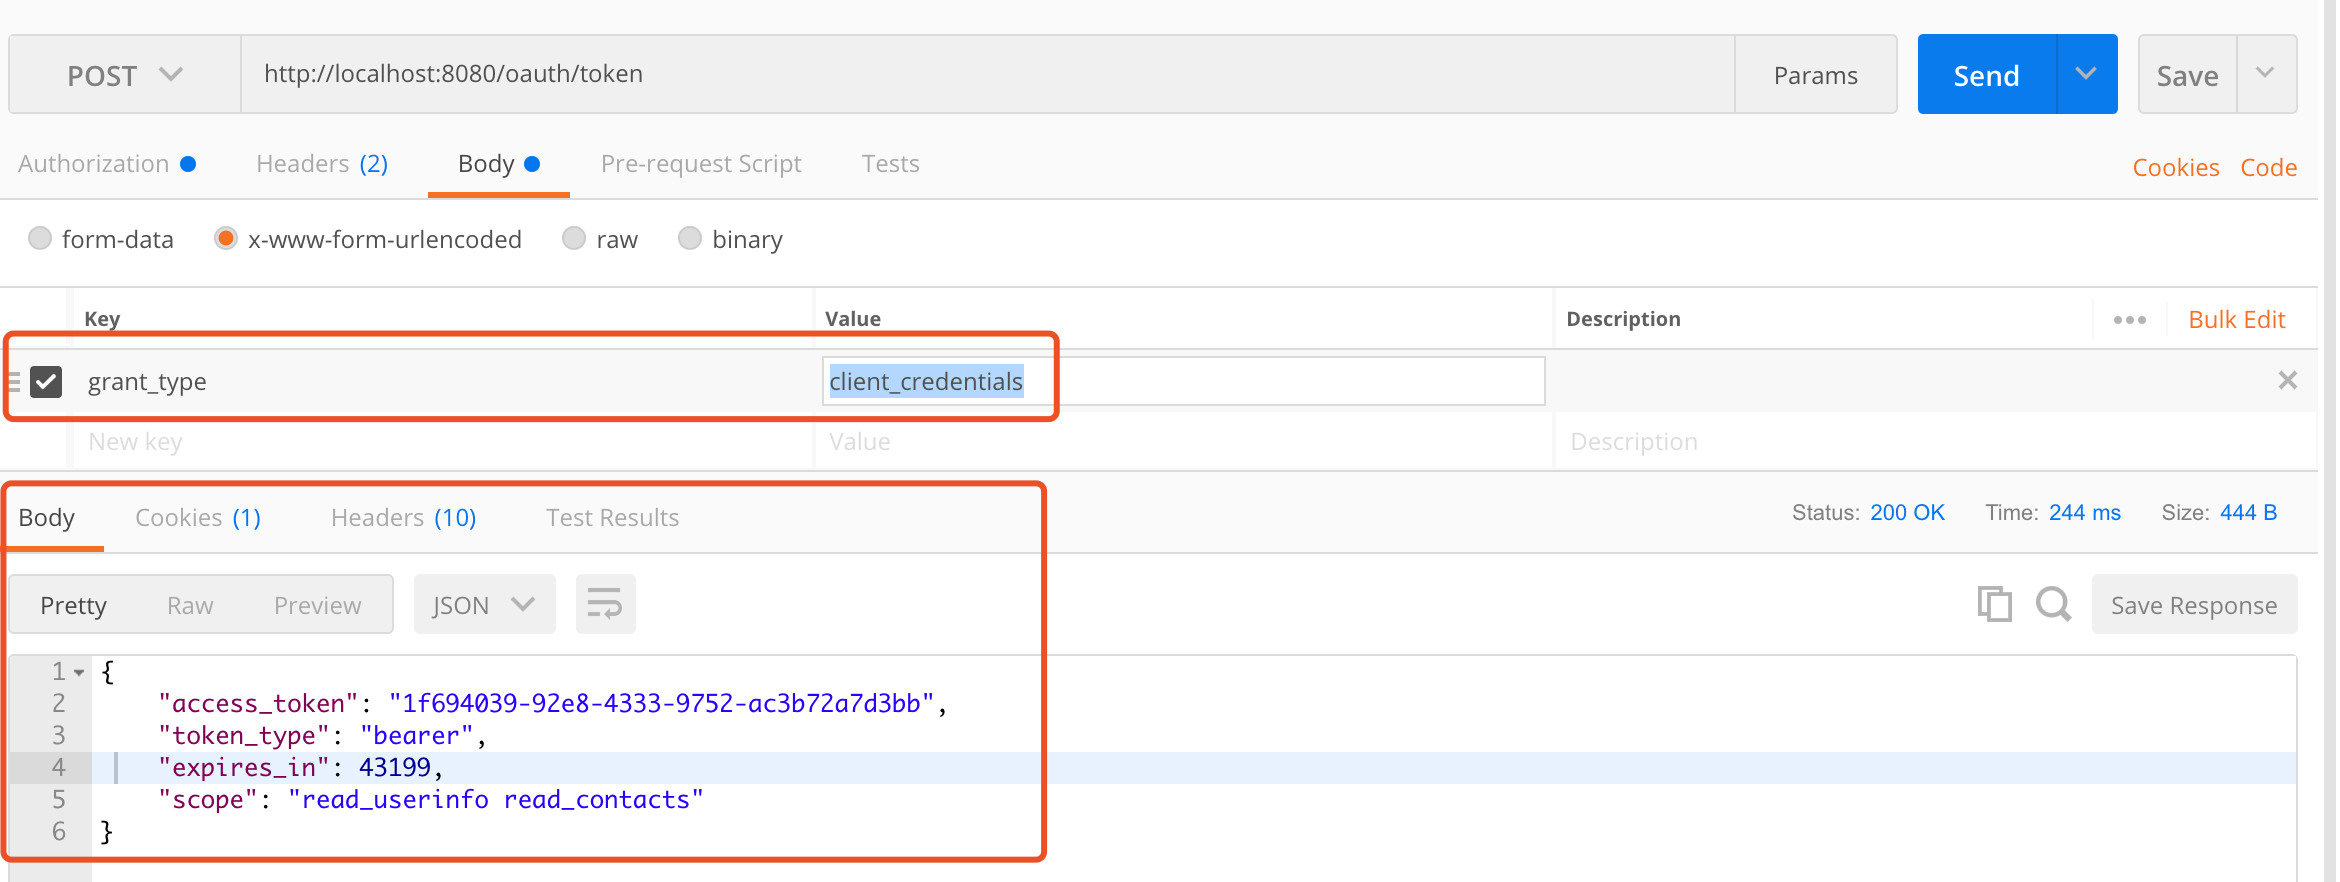The image size is (2340, 882).
Task: Expand the Send button dropdown arrow
Action: click(x=2086, y=75)
